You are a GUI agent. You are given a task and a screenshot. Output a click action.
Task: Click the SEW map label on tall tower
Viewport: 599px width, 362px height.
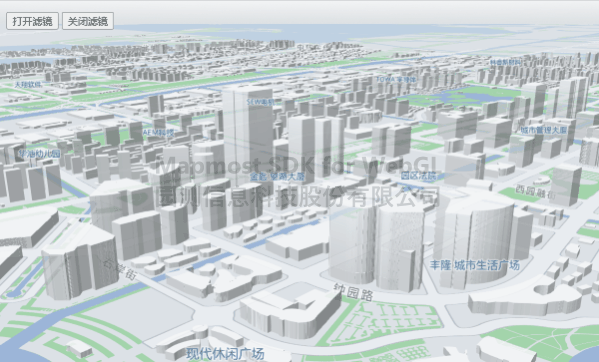260,102
